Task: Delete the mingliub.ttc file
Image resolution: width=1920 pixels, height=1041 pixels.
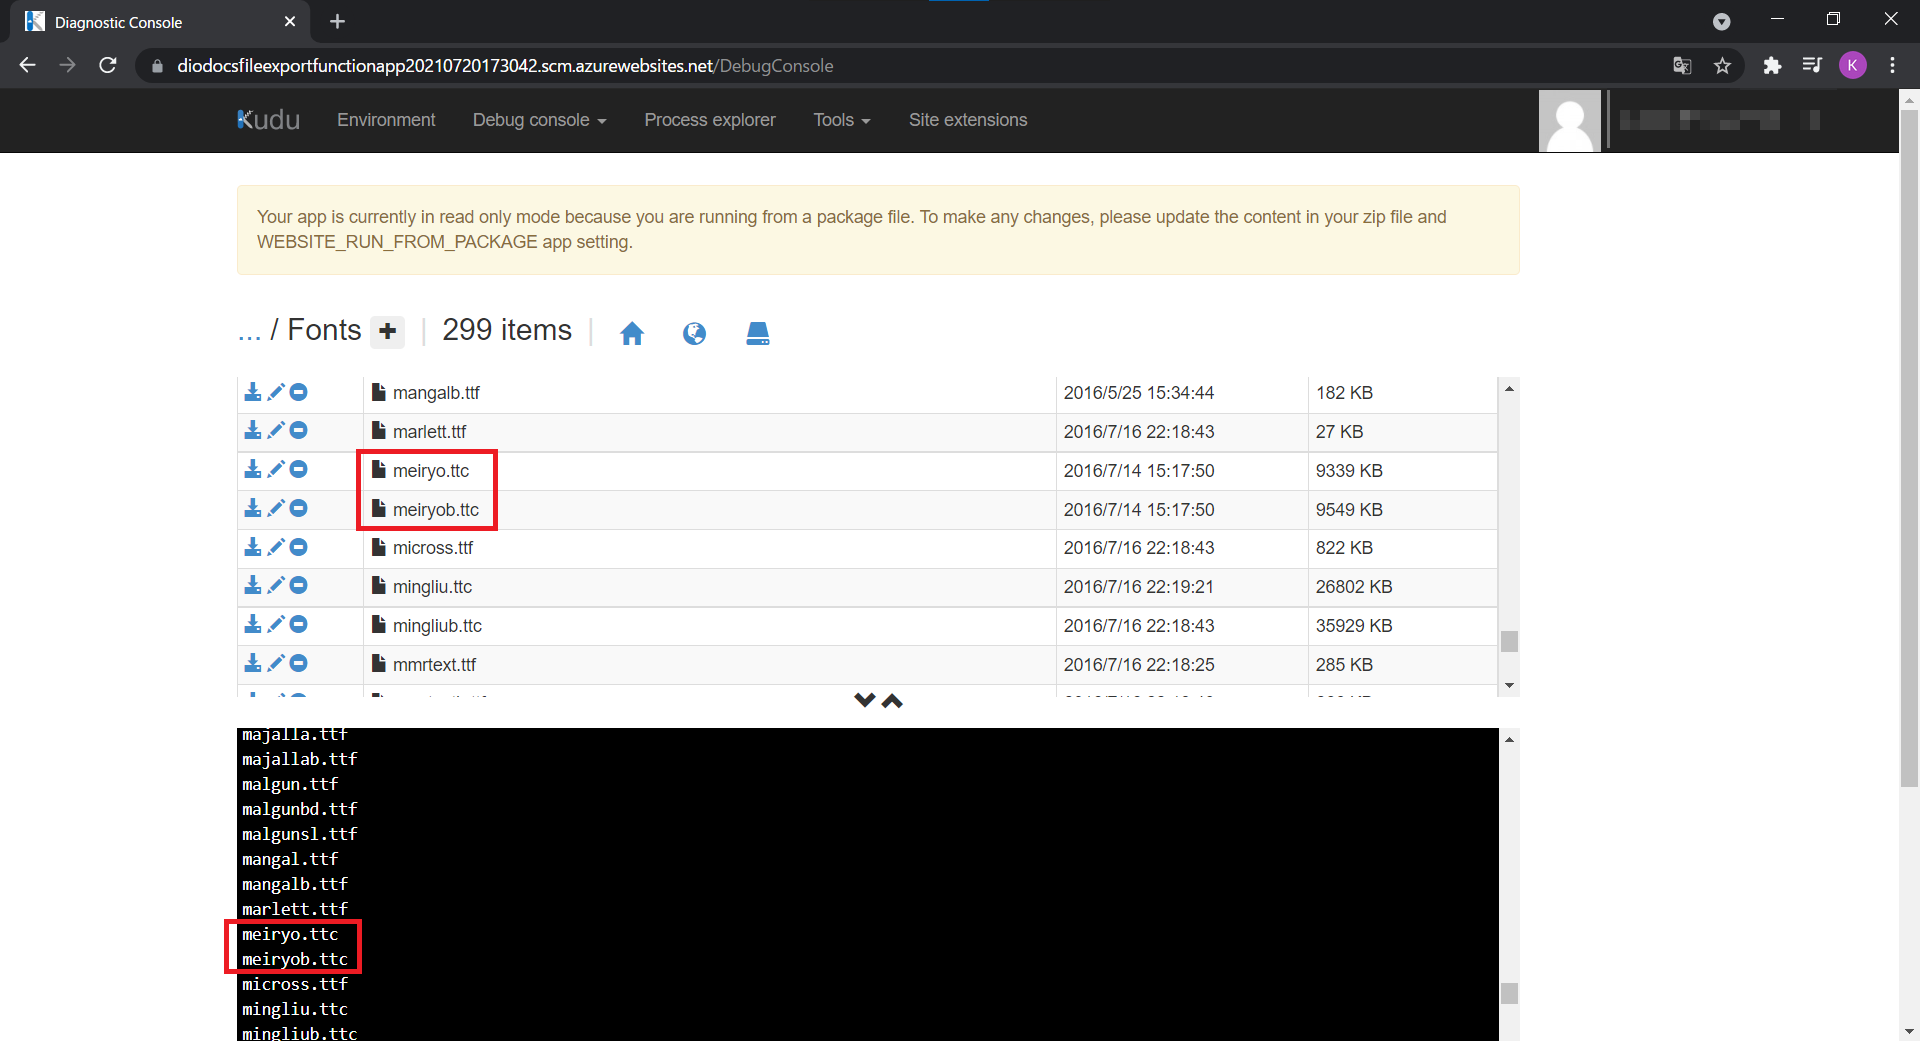Action: click(x=298, y=624)
